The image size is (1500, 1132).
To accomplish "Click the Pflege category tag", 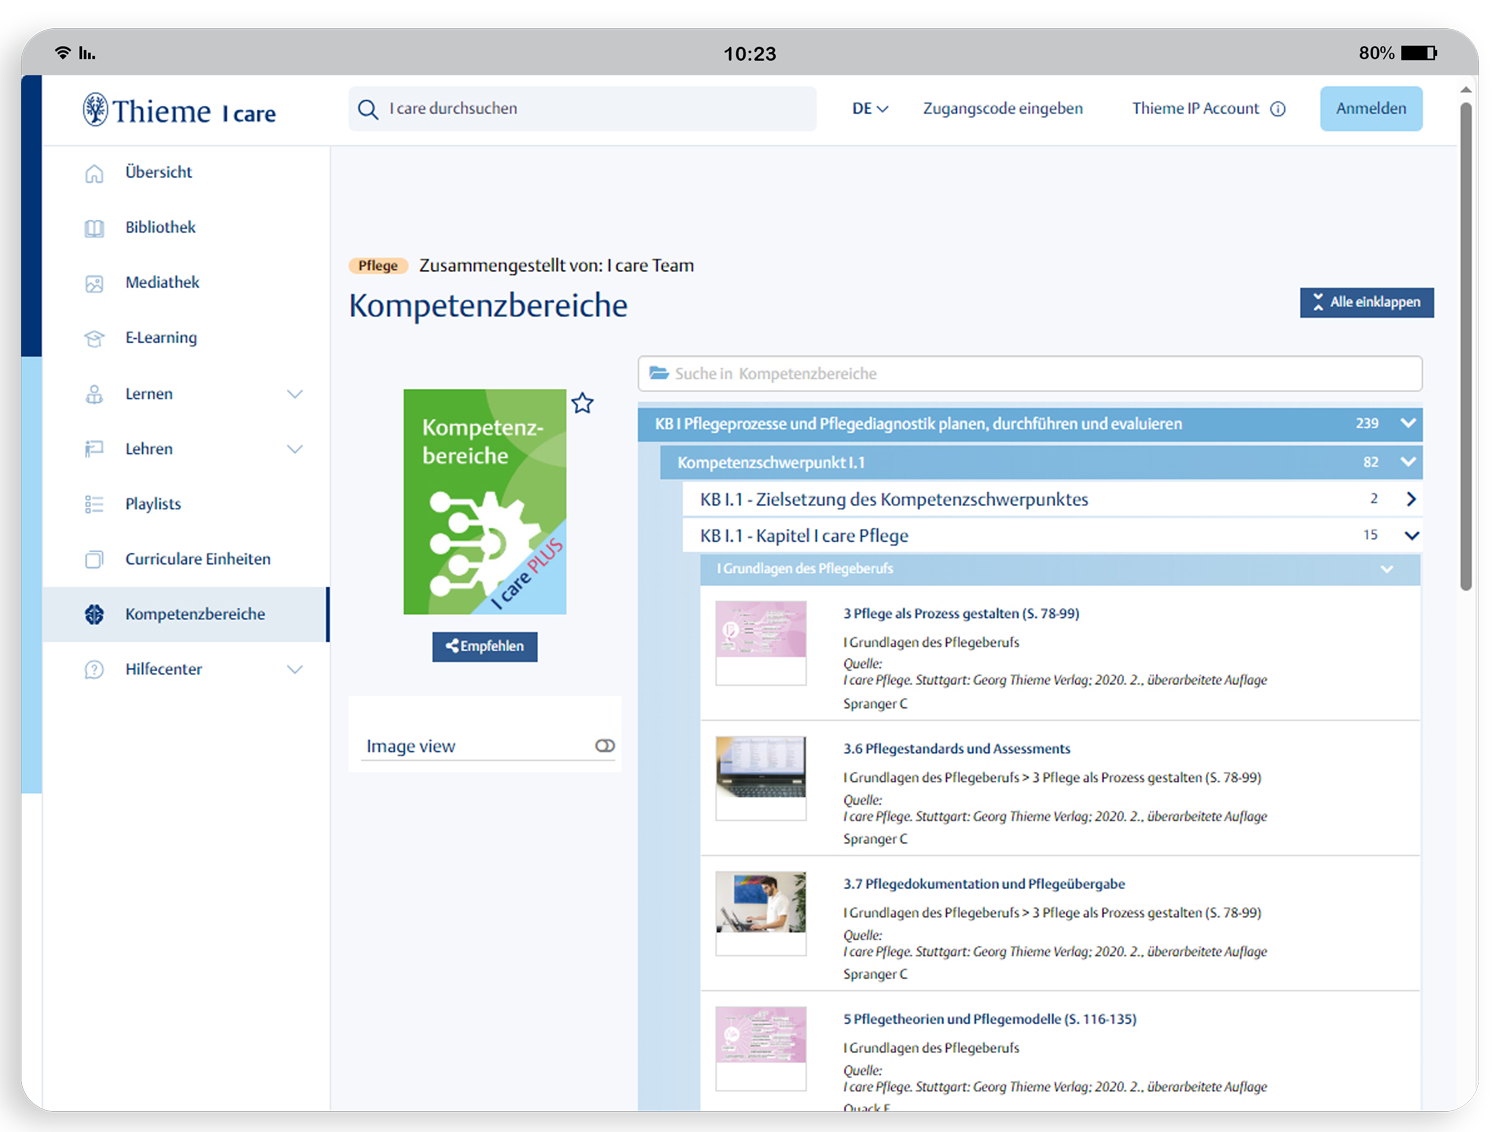I will pos(378,266).
